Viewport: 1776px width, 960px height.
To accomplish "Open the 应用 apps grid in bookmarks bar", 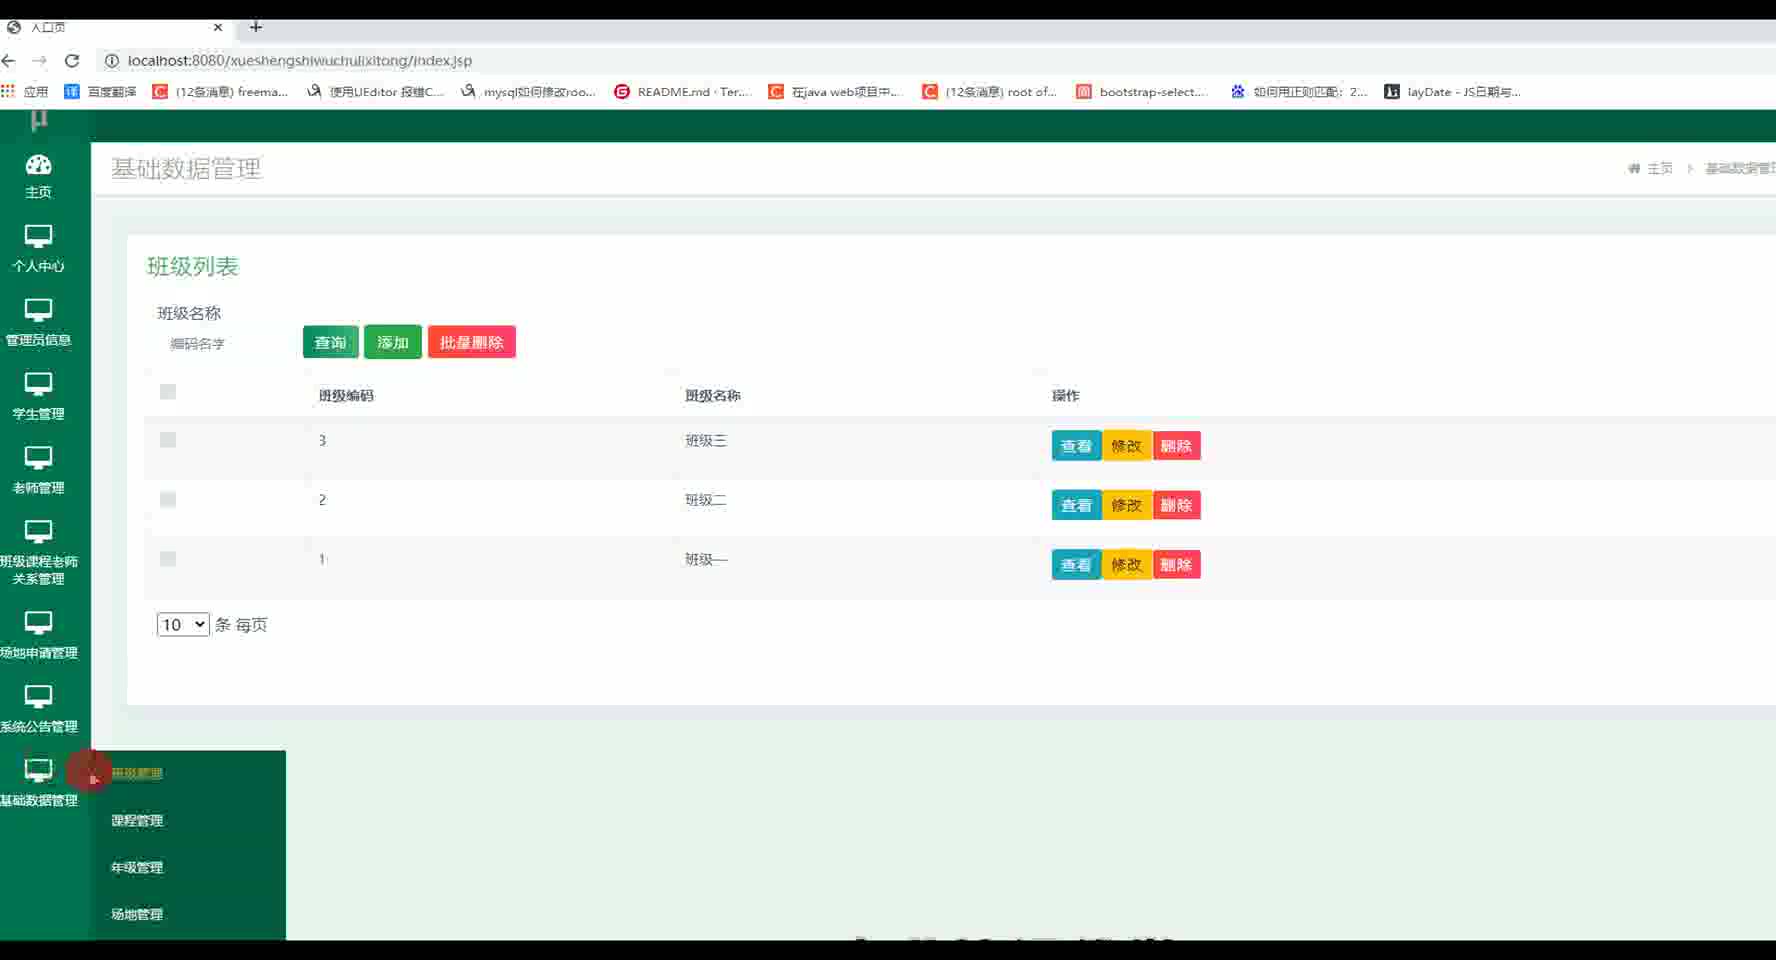I will tap(25, 92).
